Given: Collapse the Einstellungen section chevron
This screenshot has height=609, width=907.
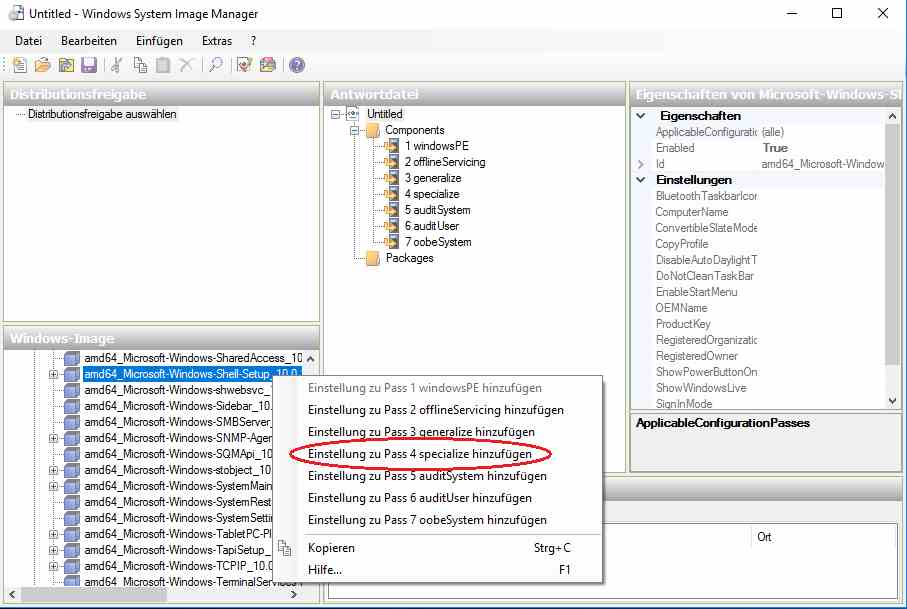Looking at the screenshot, I should [641, 180].
